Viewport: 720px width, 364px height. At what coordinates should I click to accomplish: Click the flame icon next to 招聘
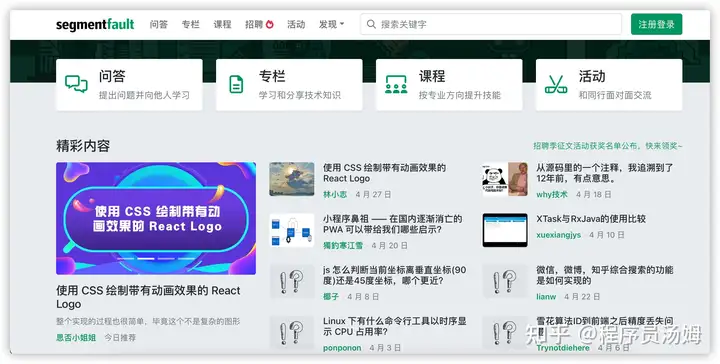[270, 24]
